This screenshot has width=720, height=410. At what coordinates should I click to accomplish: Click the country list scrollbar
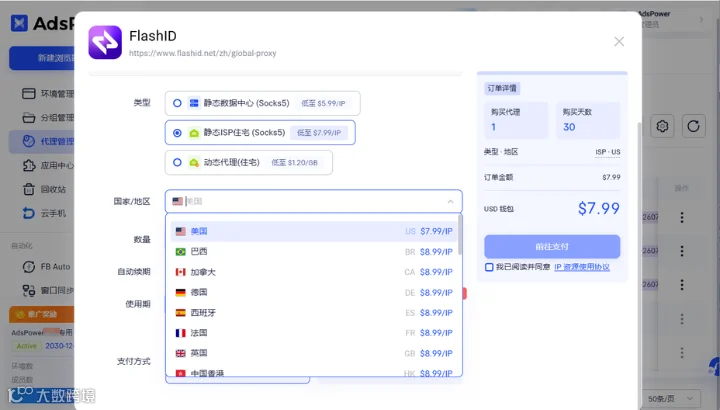[460, 235]
